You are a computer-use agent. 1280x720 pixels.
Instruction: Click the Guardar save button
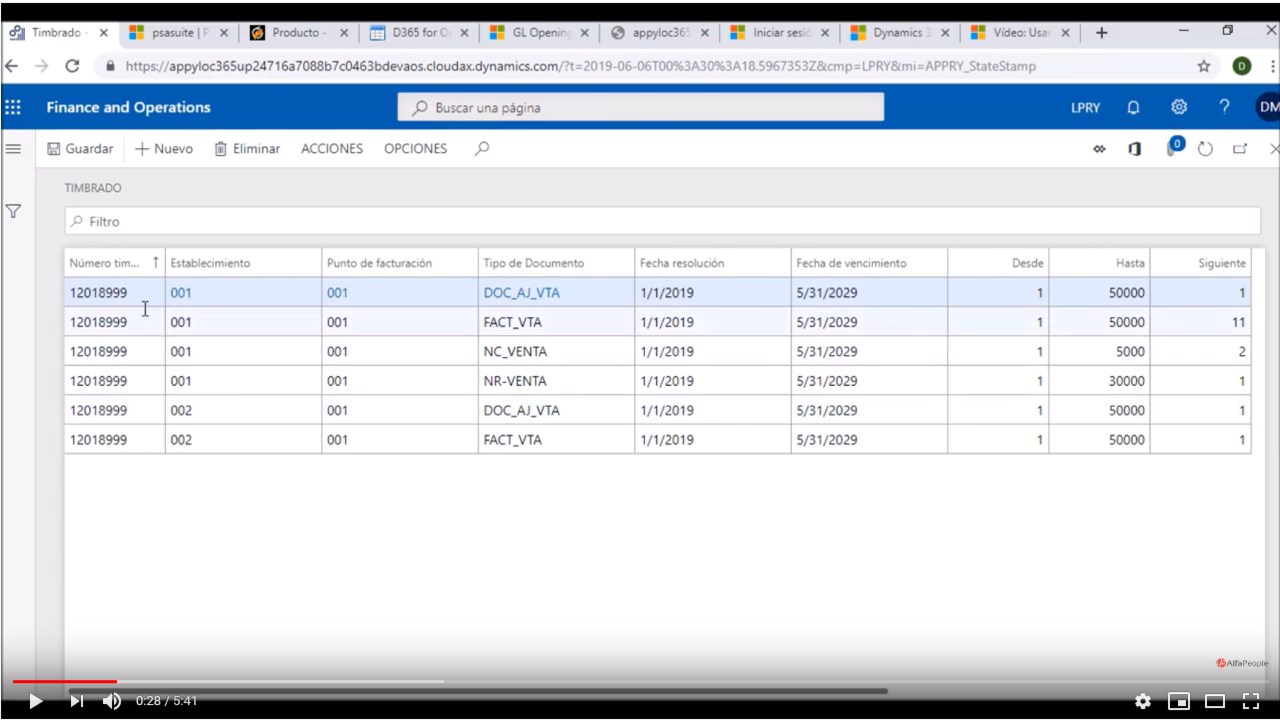(80, 148)
